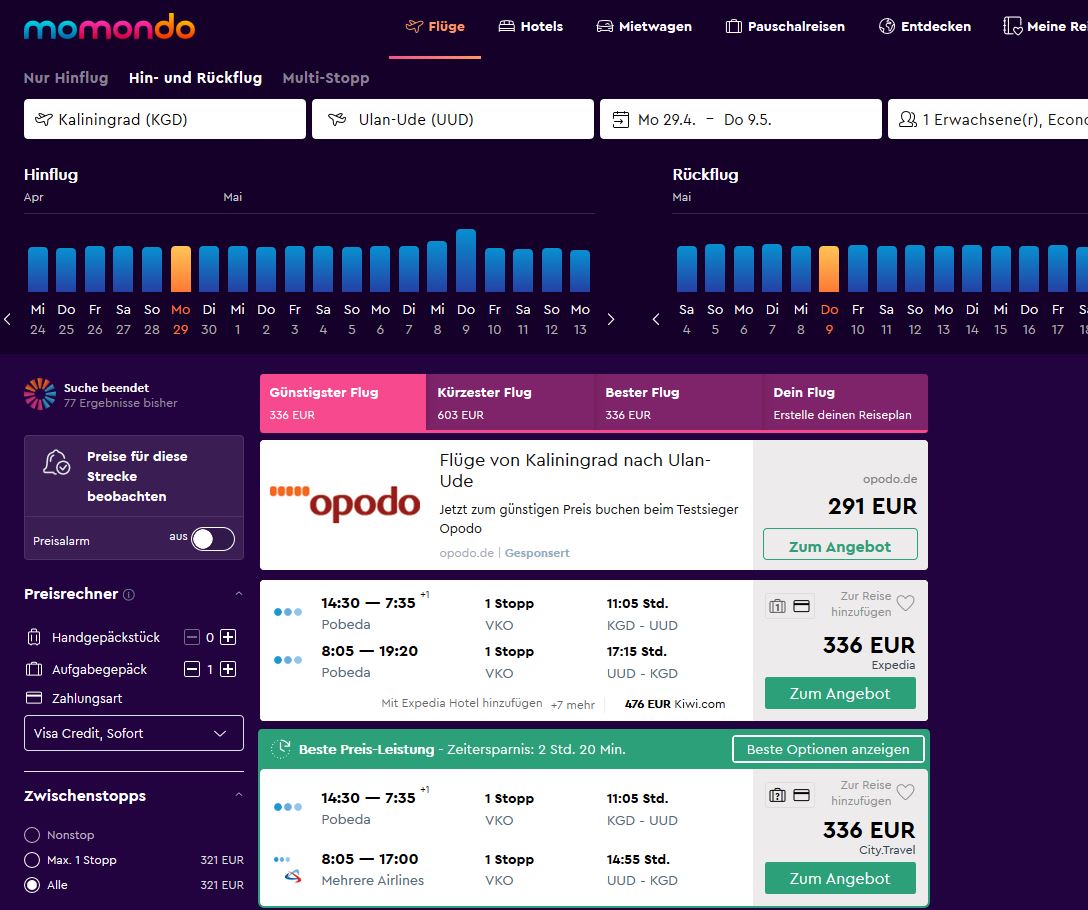Sort by Bester Flug tab
The image size is (1088, 910).
678,403
